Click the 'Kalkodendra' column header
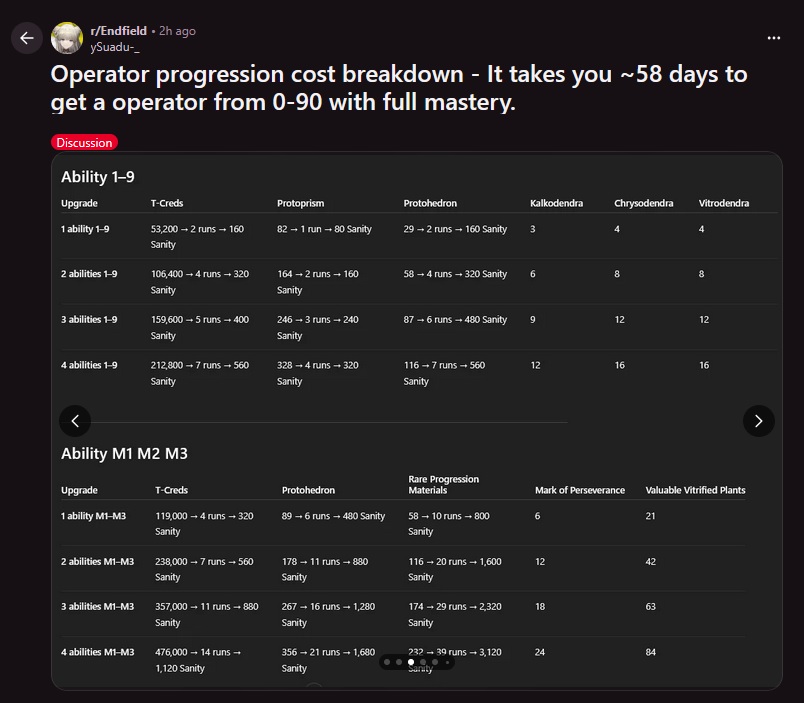The width and height of the screenshot is (804, 703). [x=556, y=203]
